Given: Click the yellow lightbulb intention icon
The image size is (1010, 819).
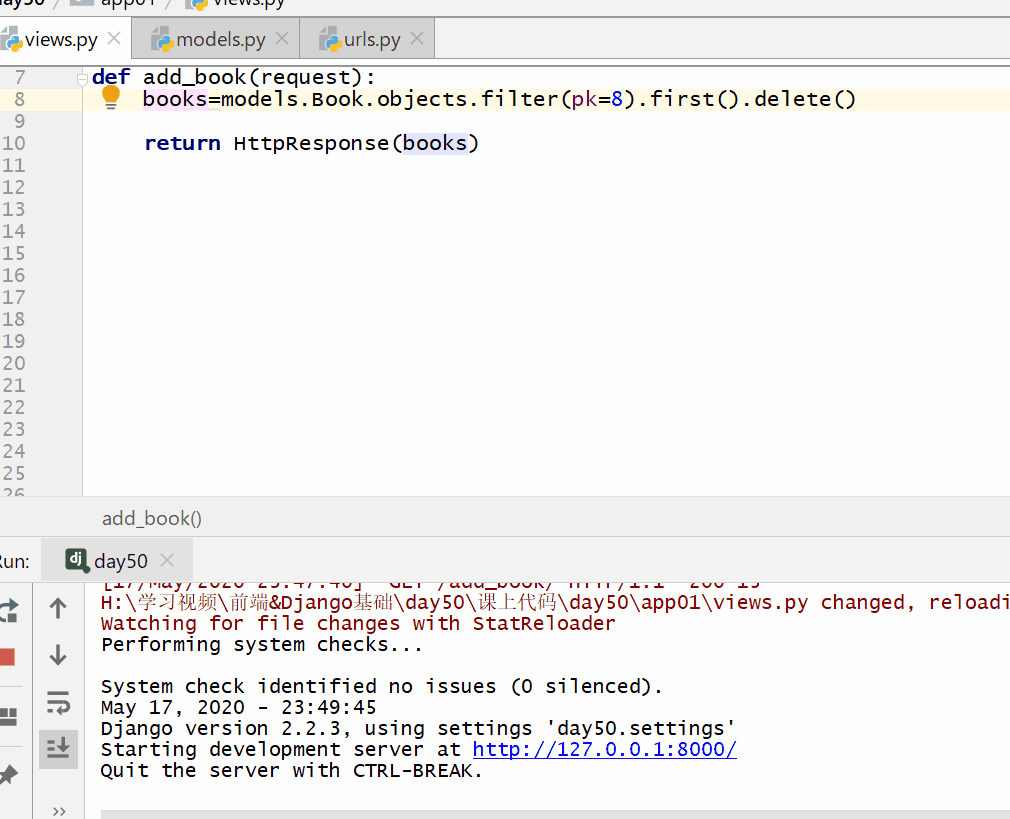Looking at the screenshot, I should pyautogui.click(x=111, y=97).
